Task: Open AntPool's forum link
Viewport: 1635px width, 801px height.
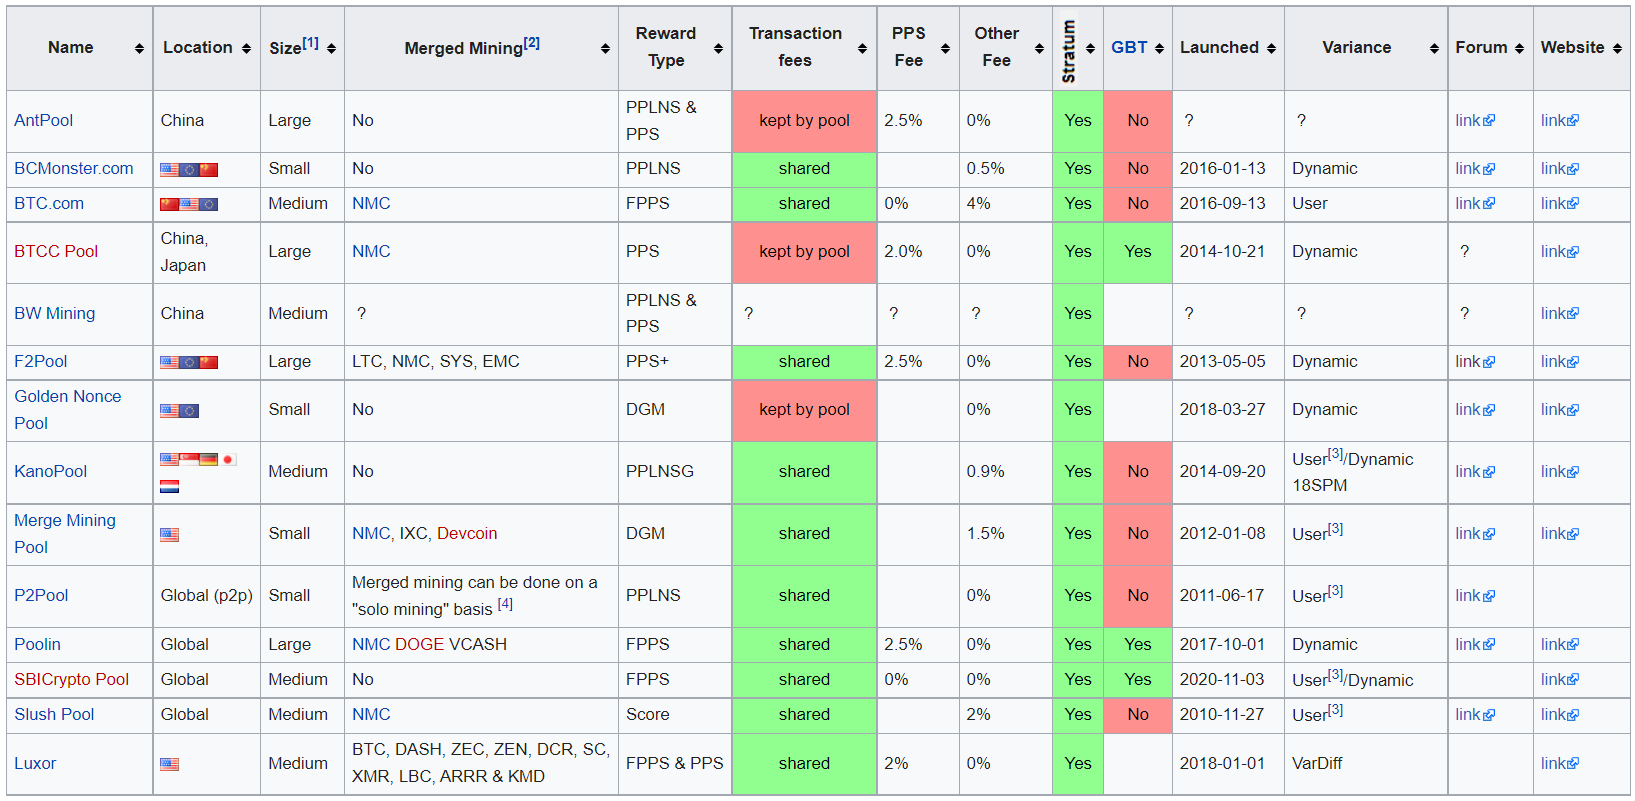Action: [x=1475, y=120]
